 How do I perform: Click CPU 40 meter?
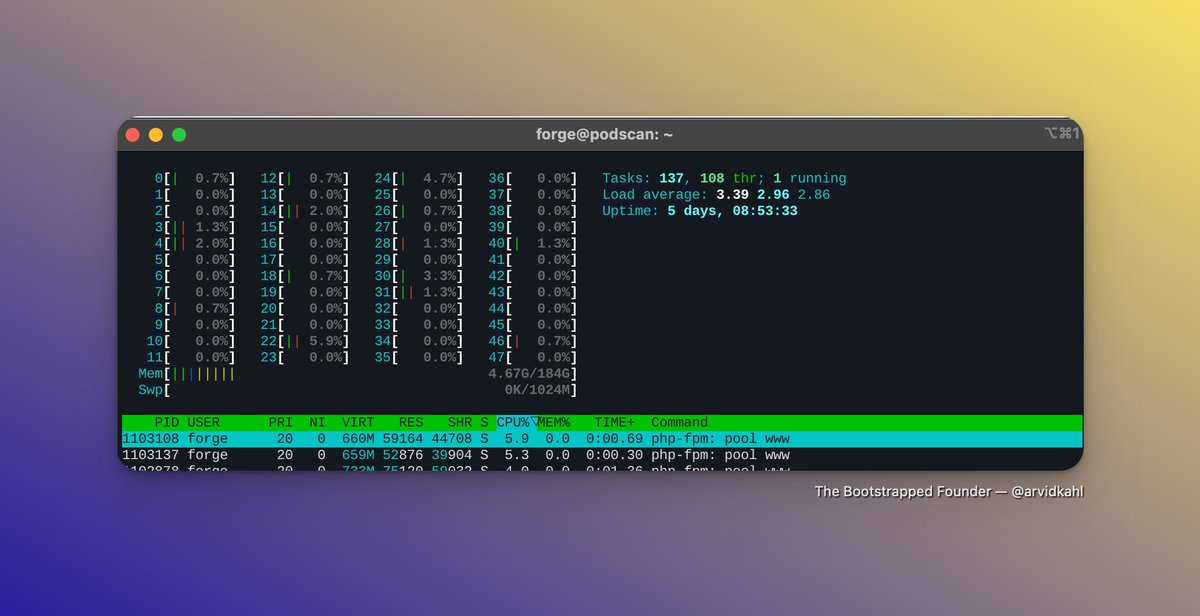532,243
